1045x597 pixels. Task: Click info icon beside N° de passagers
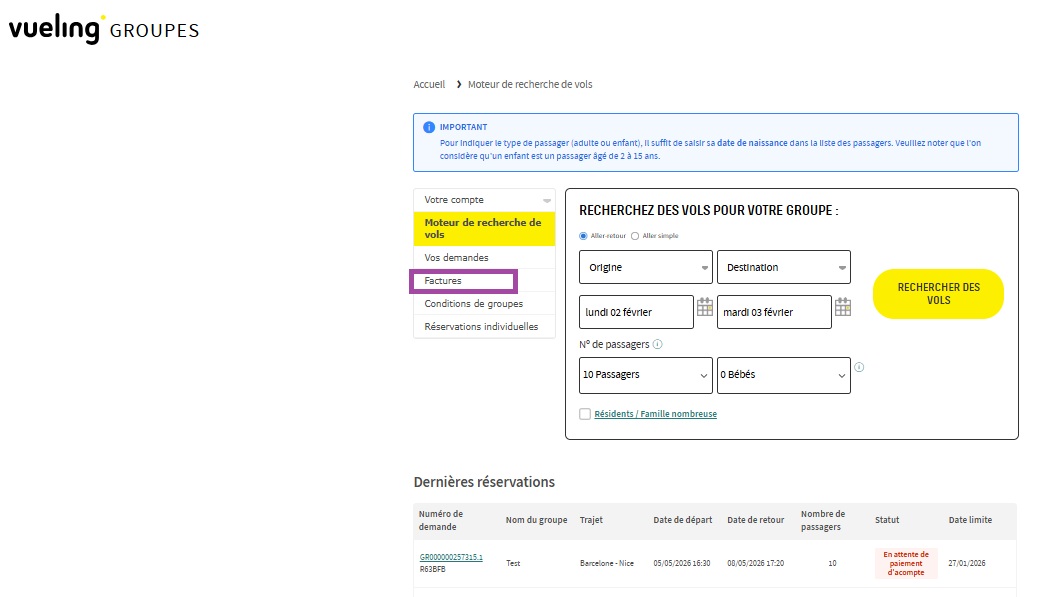pyautogui.click(x=657, y=344)
